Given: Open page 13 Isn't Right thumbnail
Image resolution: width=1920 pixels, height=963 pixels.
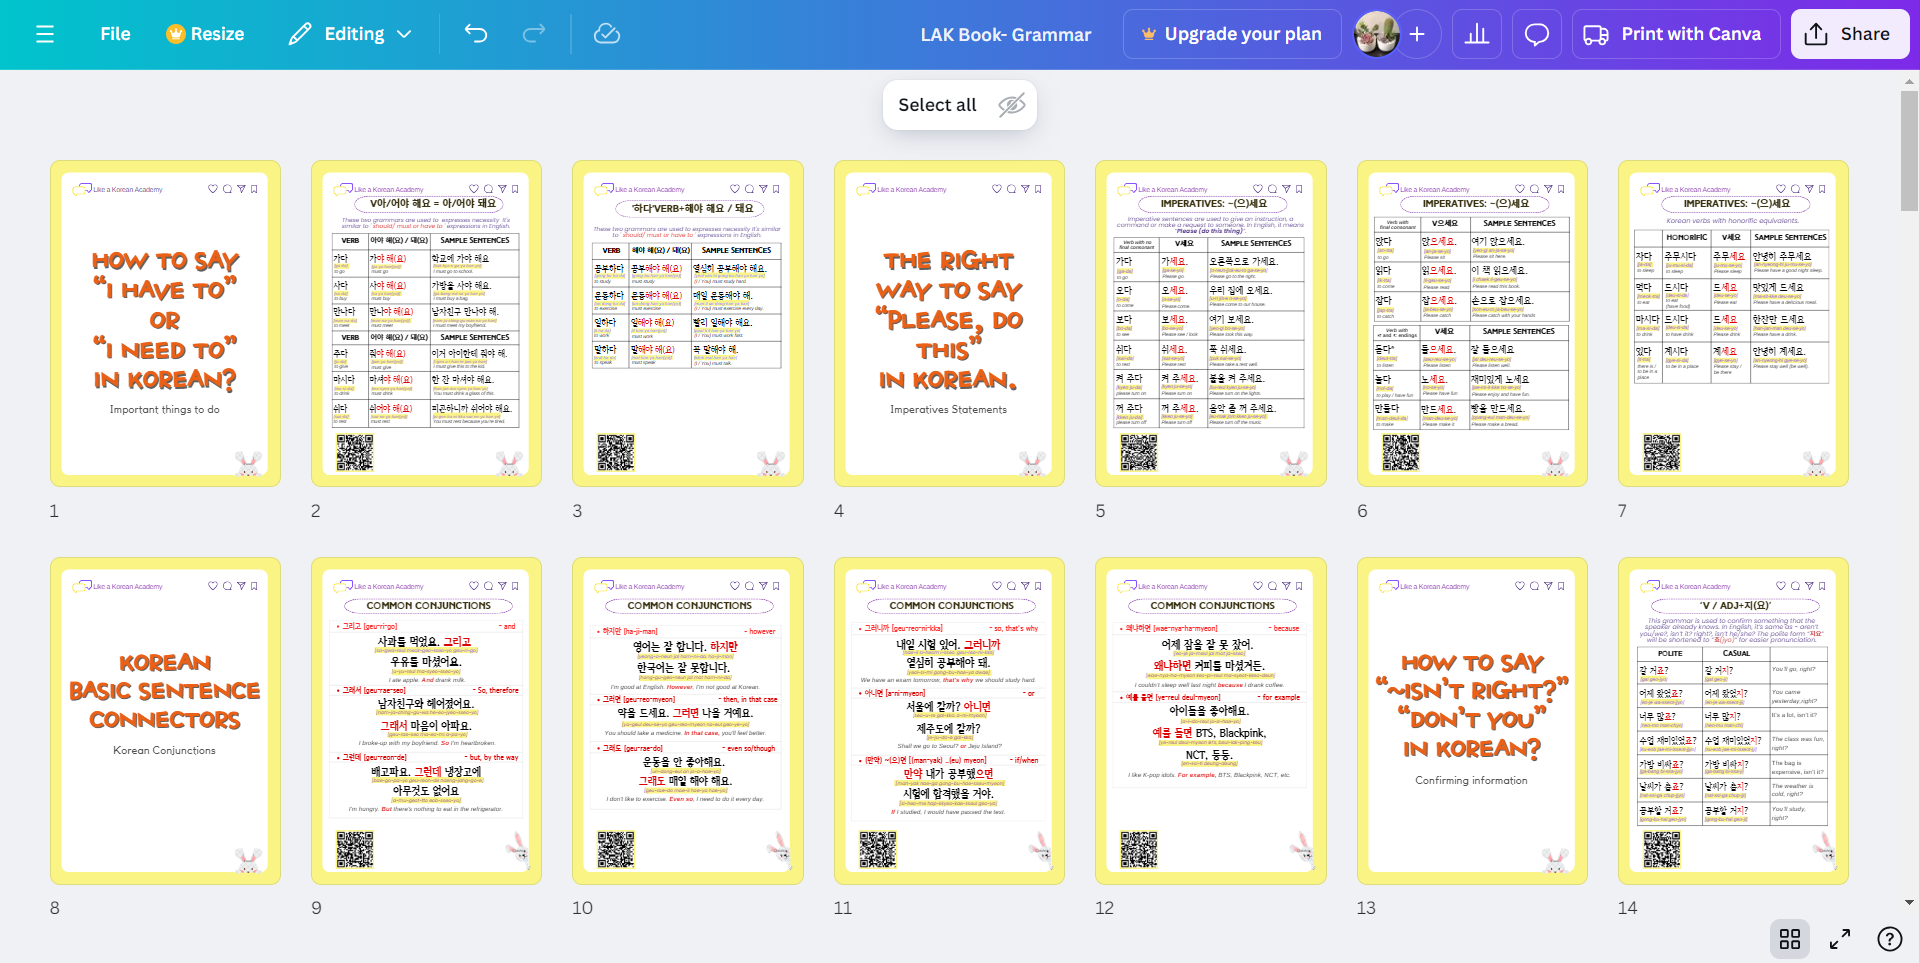Looking at the screenshot, I should (1473, 721).
